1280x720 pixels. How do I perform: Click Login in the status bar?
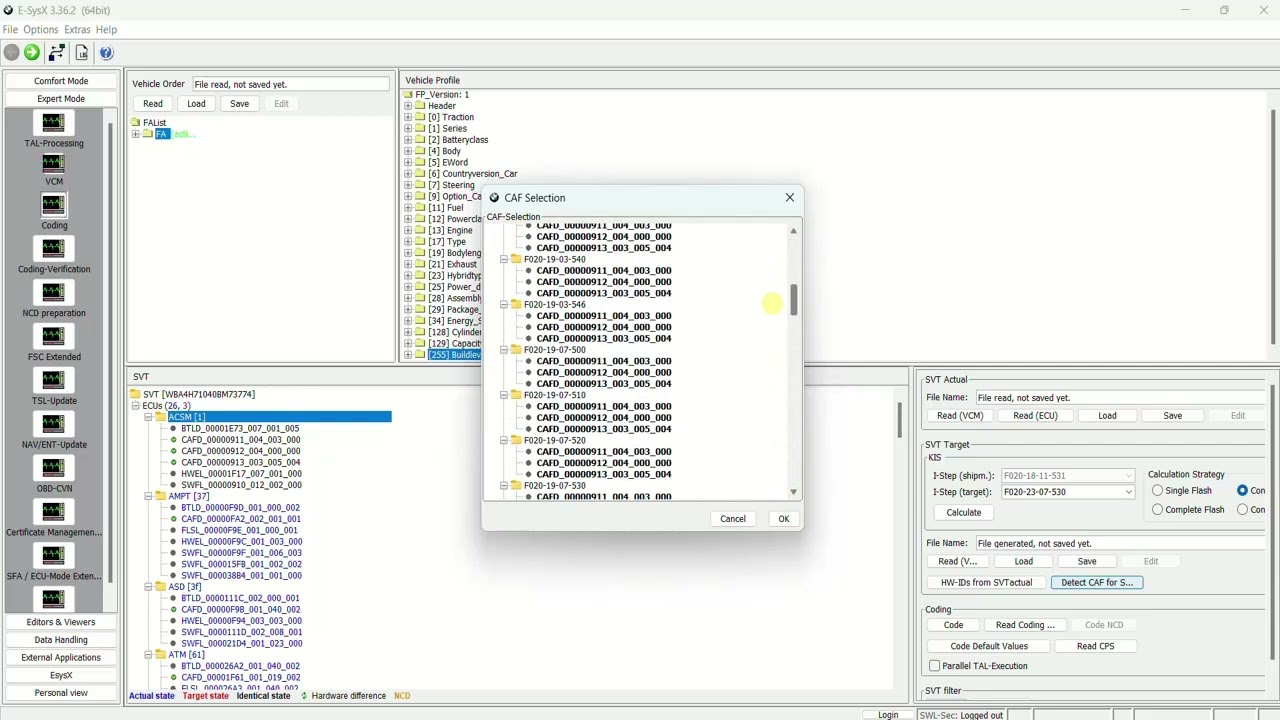888,715
